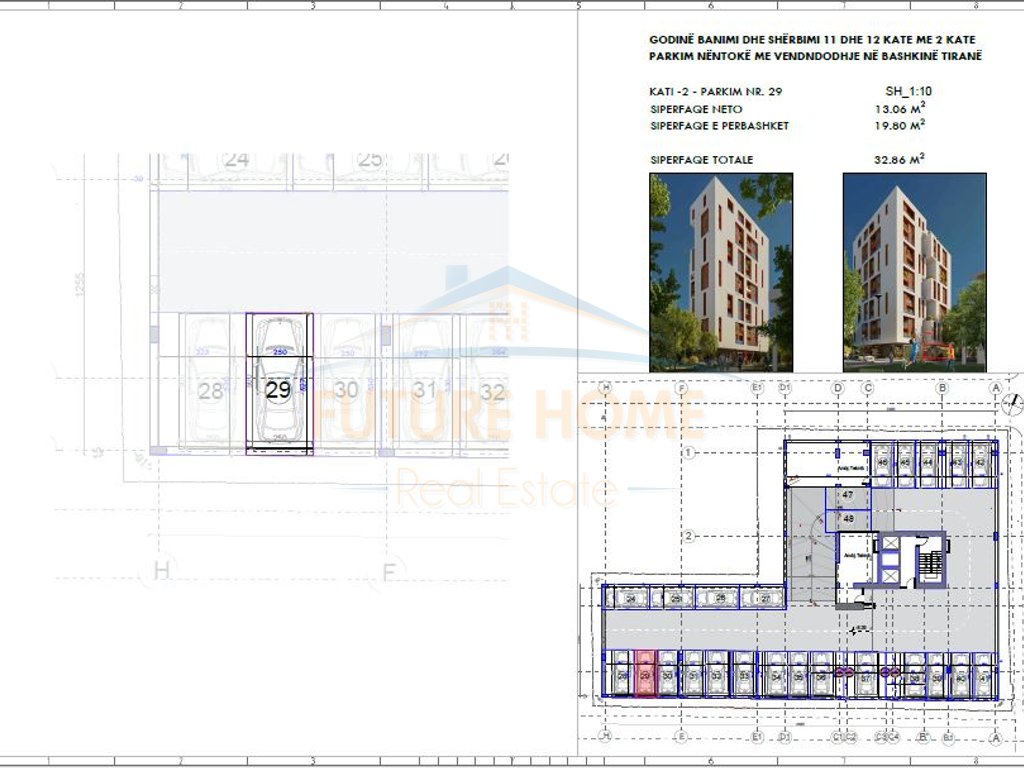The width and height of the screenshot is (1024, 768).
Task: Click the shared area value '19.80 M²'
Action: [900, 125]
